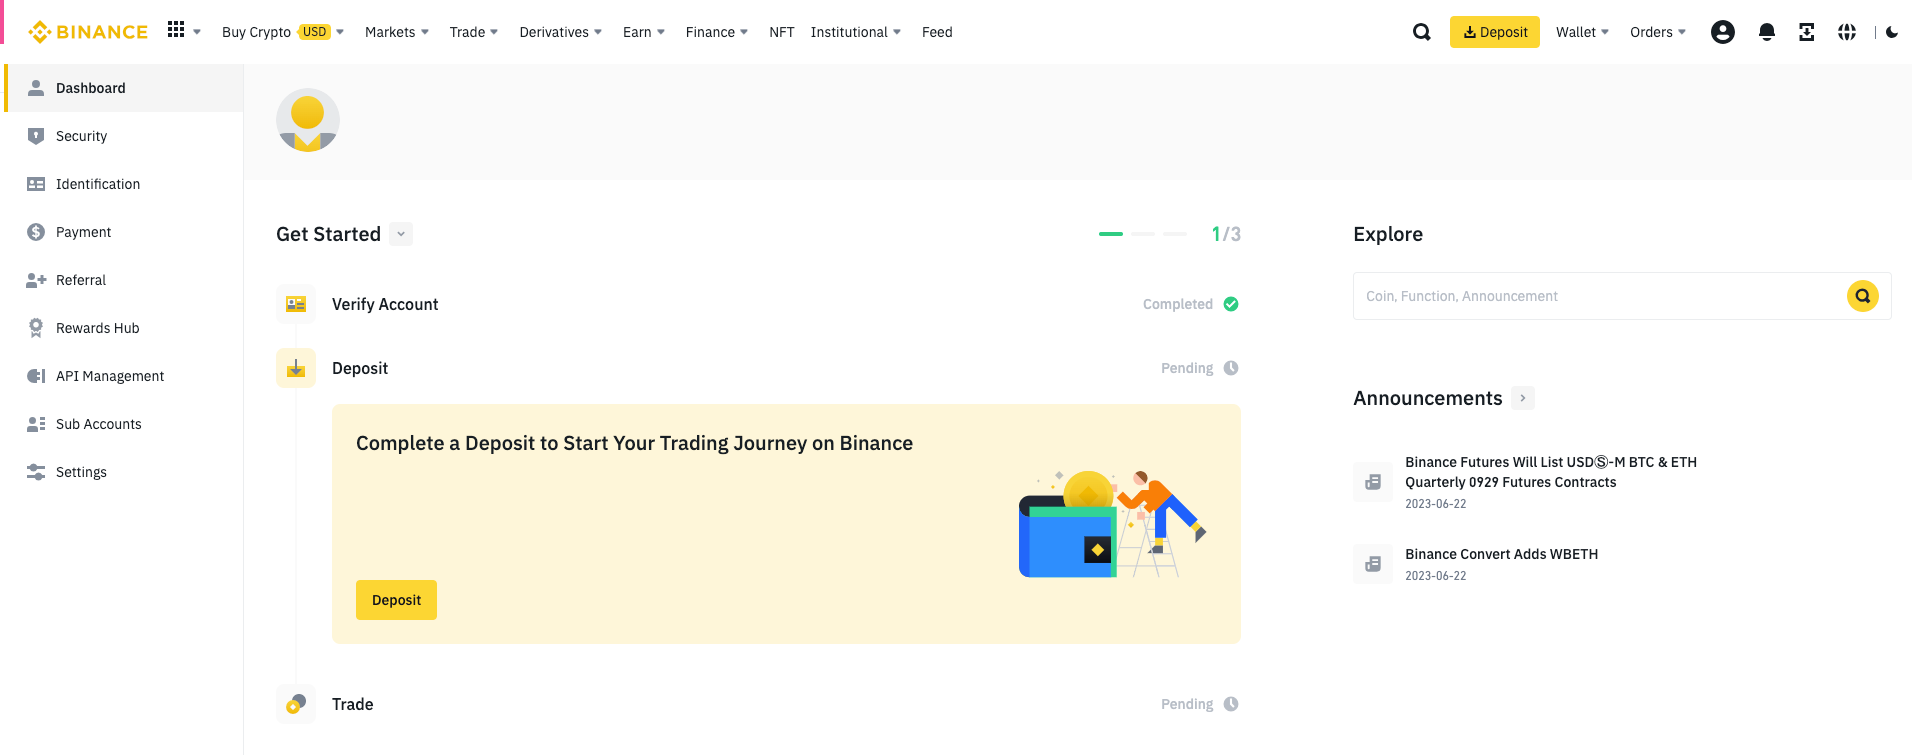Select Security in the sidebar
Screen dimensions: 1912x755
tap(122, 136)
